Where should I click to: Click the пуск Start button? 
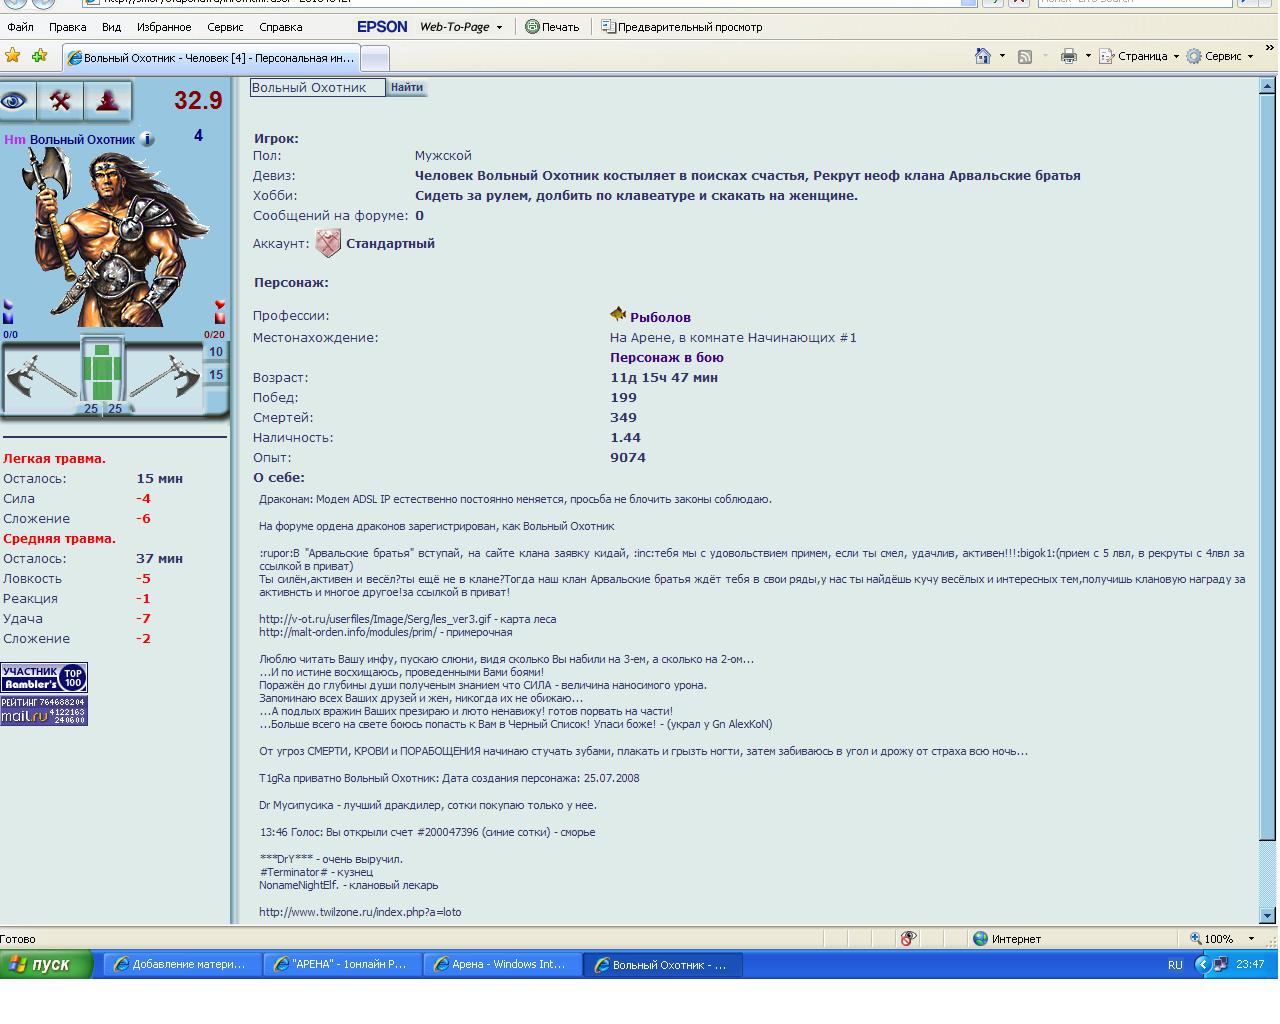click(46, 964)
